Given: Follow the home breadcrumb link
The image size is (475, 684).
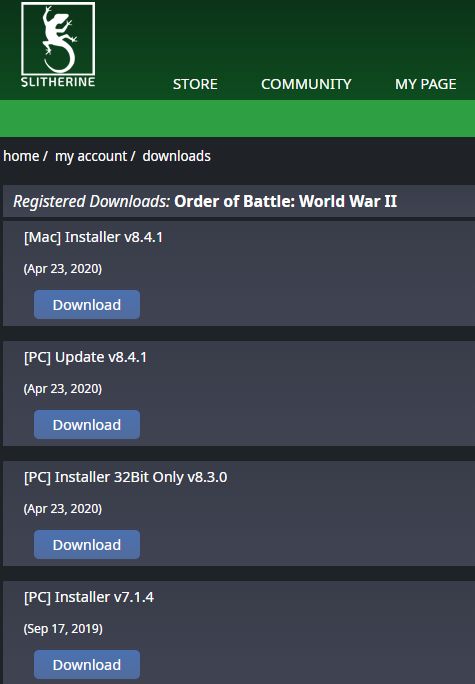Looking at the screenshot, I should click(x=21, y=156).
